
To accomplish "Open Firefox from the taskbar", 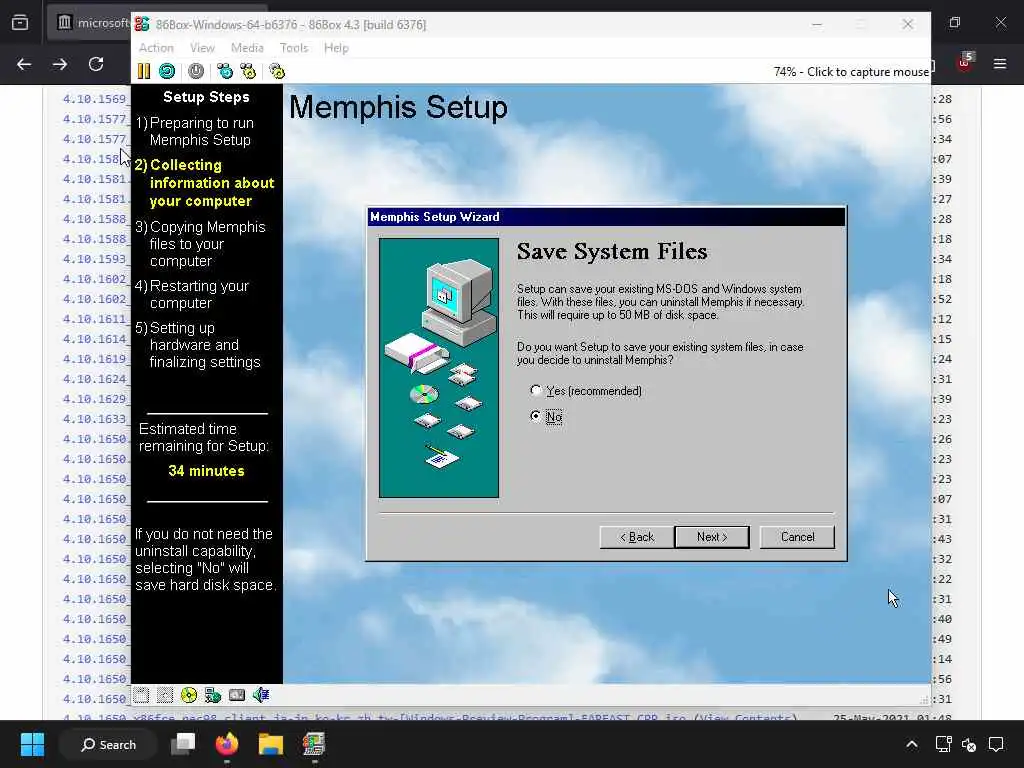I will tap(227, 744).
